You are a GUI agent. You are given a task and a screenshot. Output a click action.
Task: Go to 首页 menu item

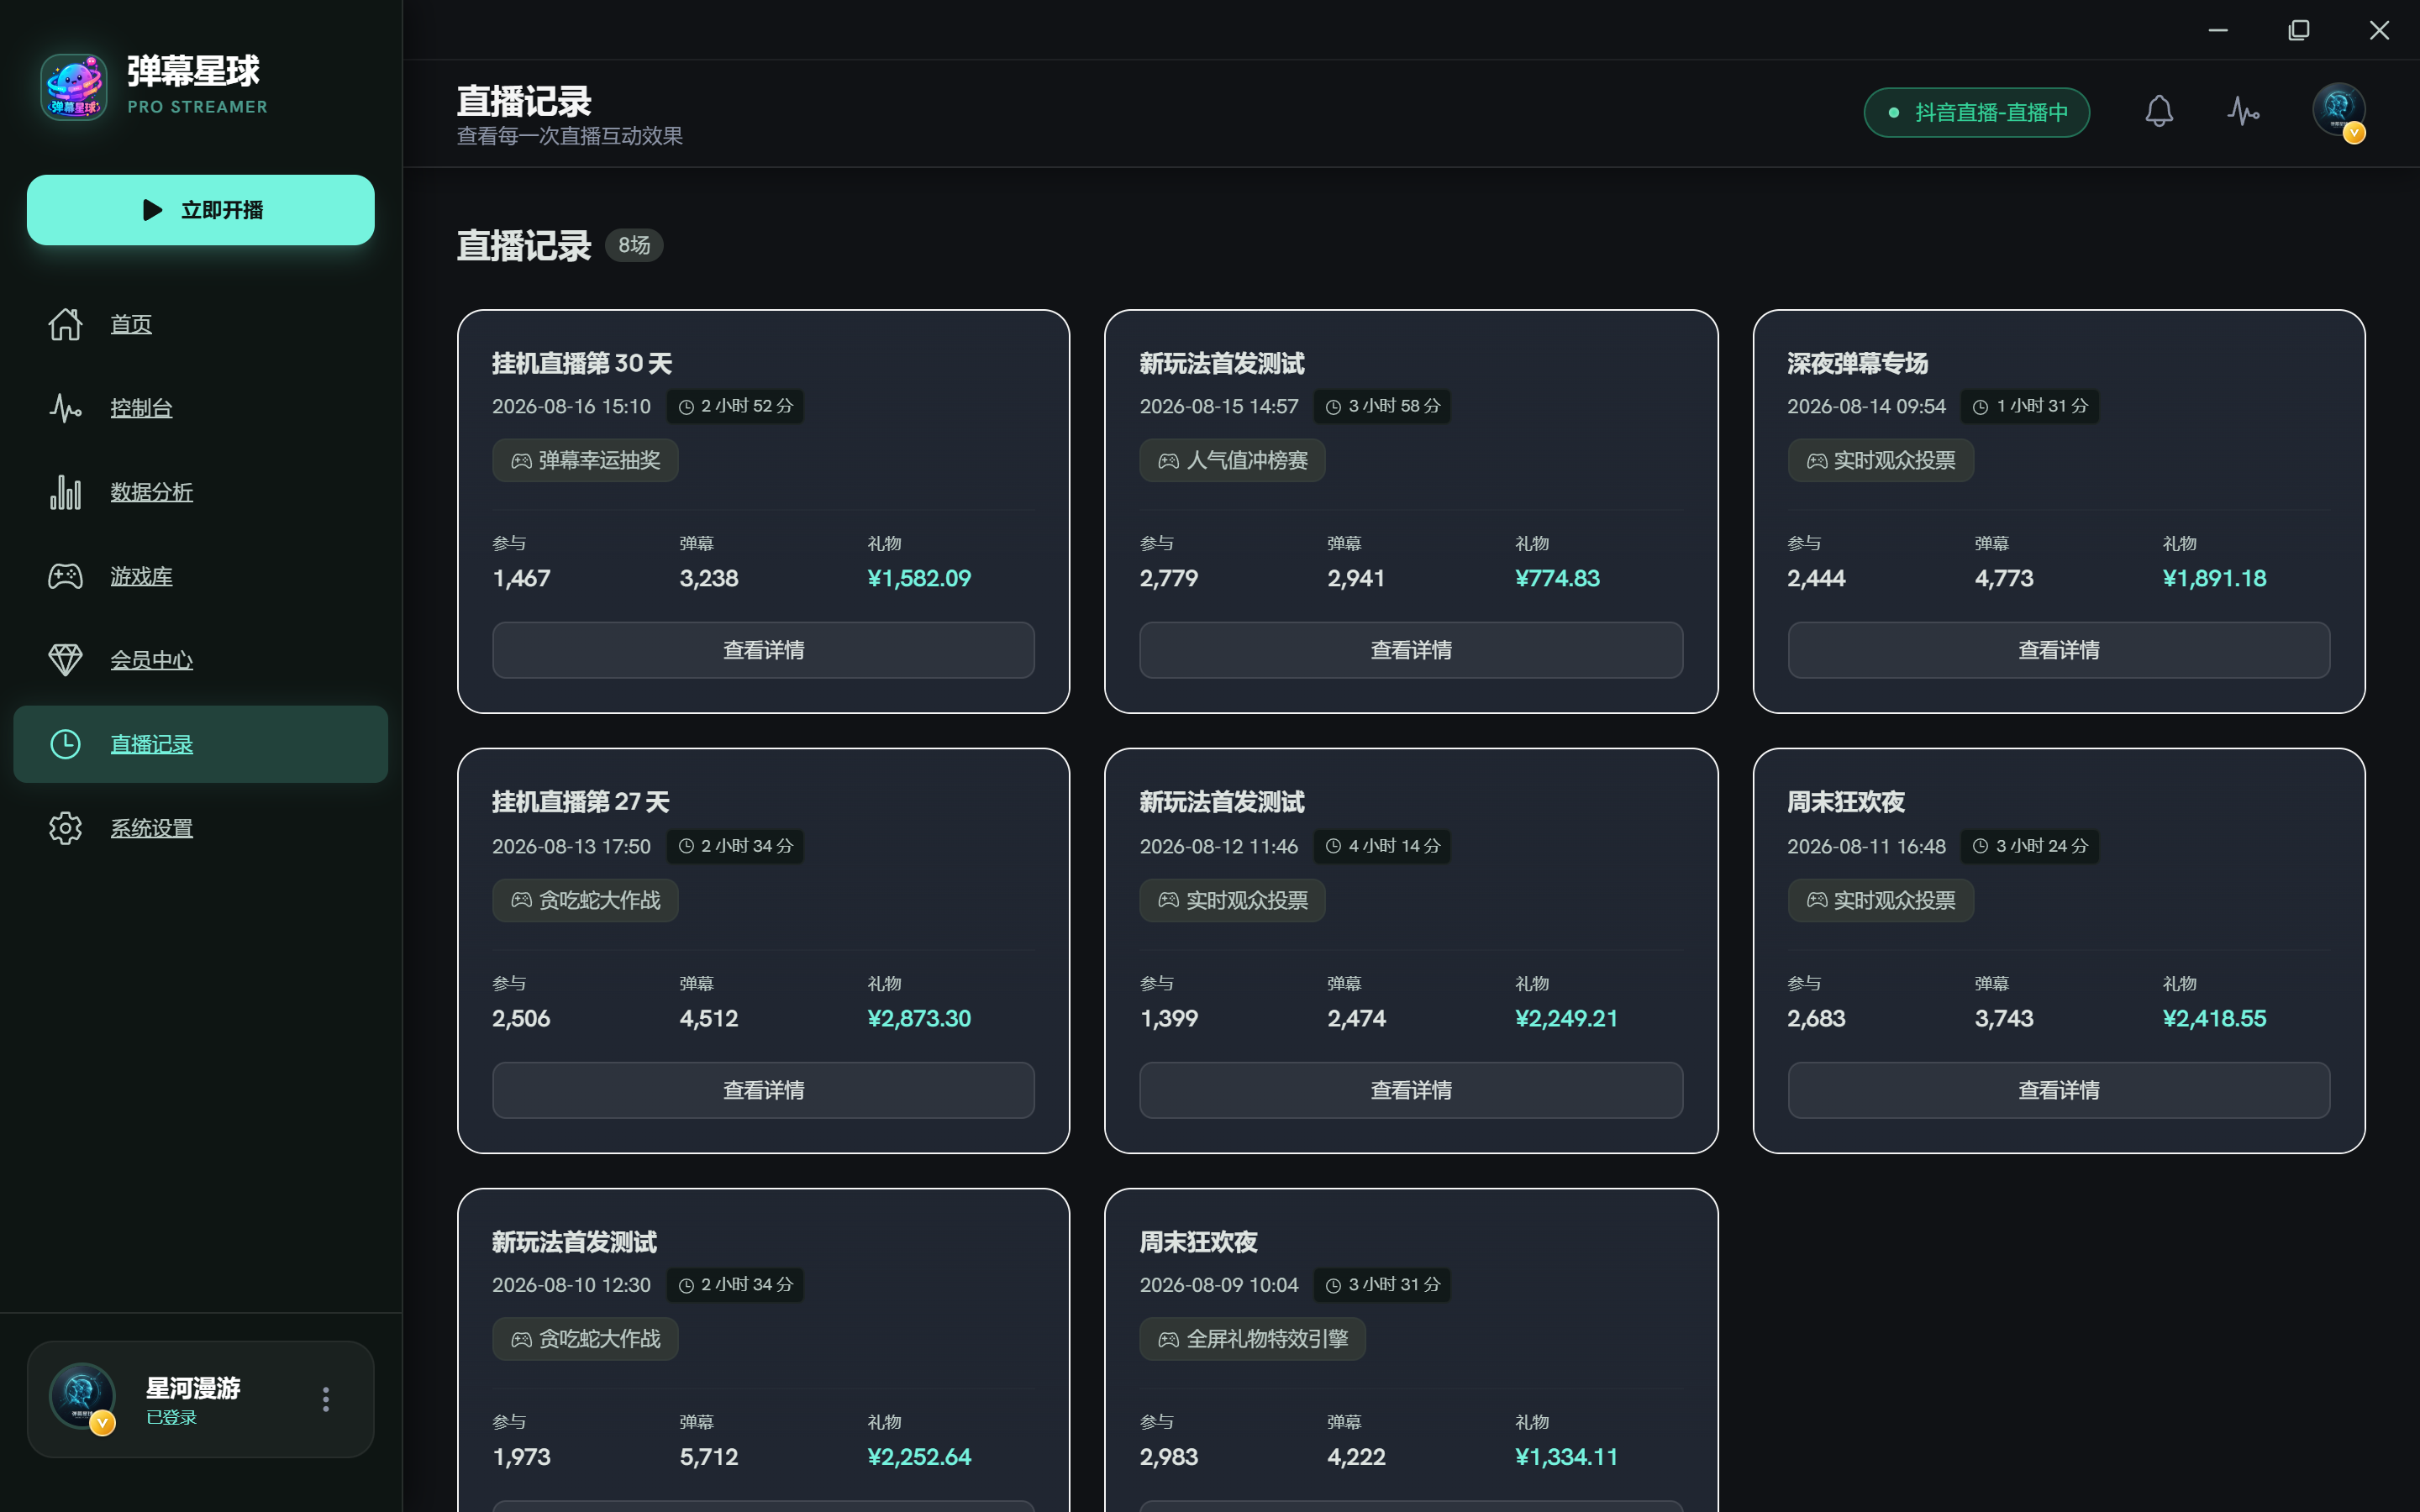pyautogui.click(x=201, y=324)
